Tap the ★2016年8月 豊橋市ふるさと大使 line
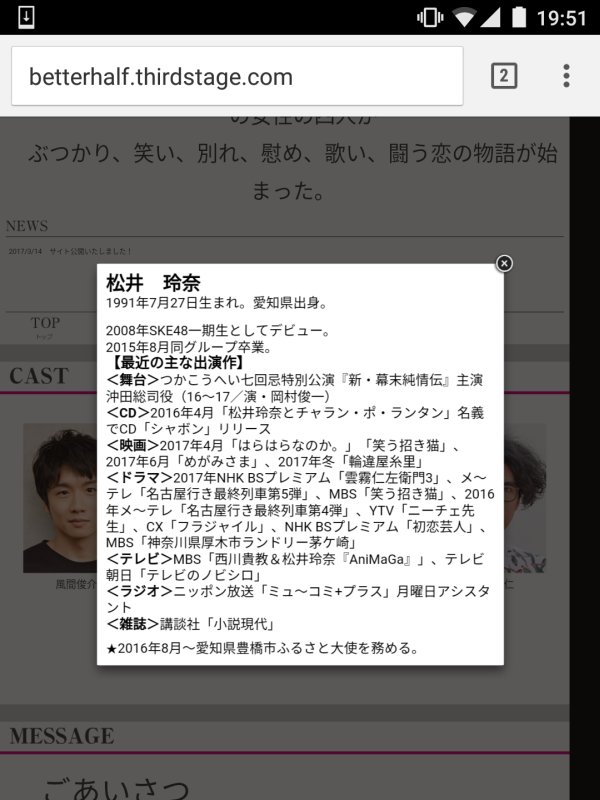Screen dimensions: 600x800 [263, 648]
